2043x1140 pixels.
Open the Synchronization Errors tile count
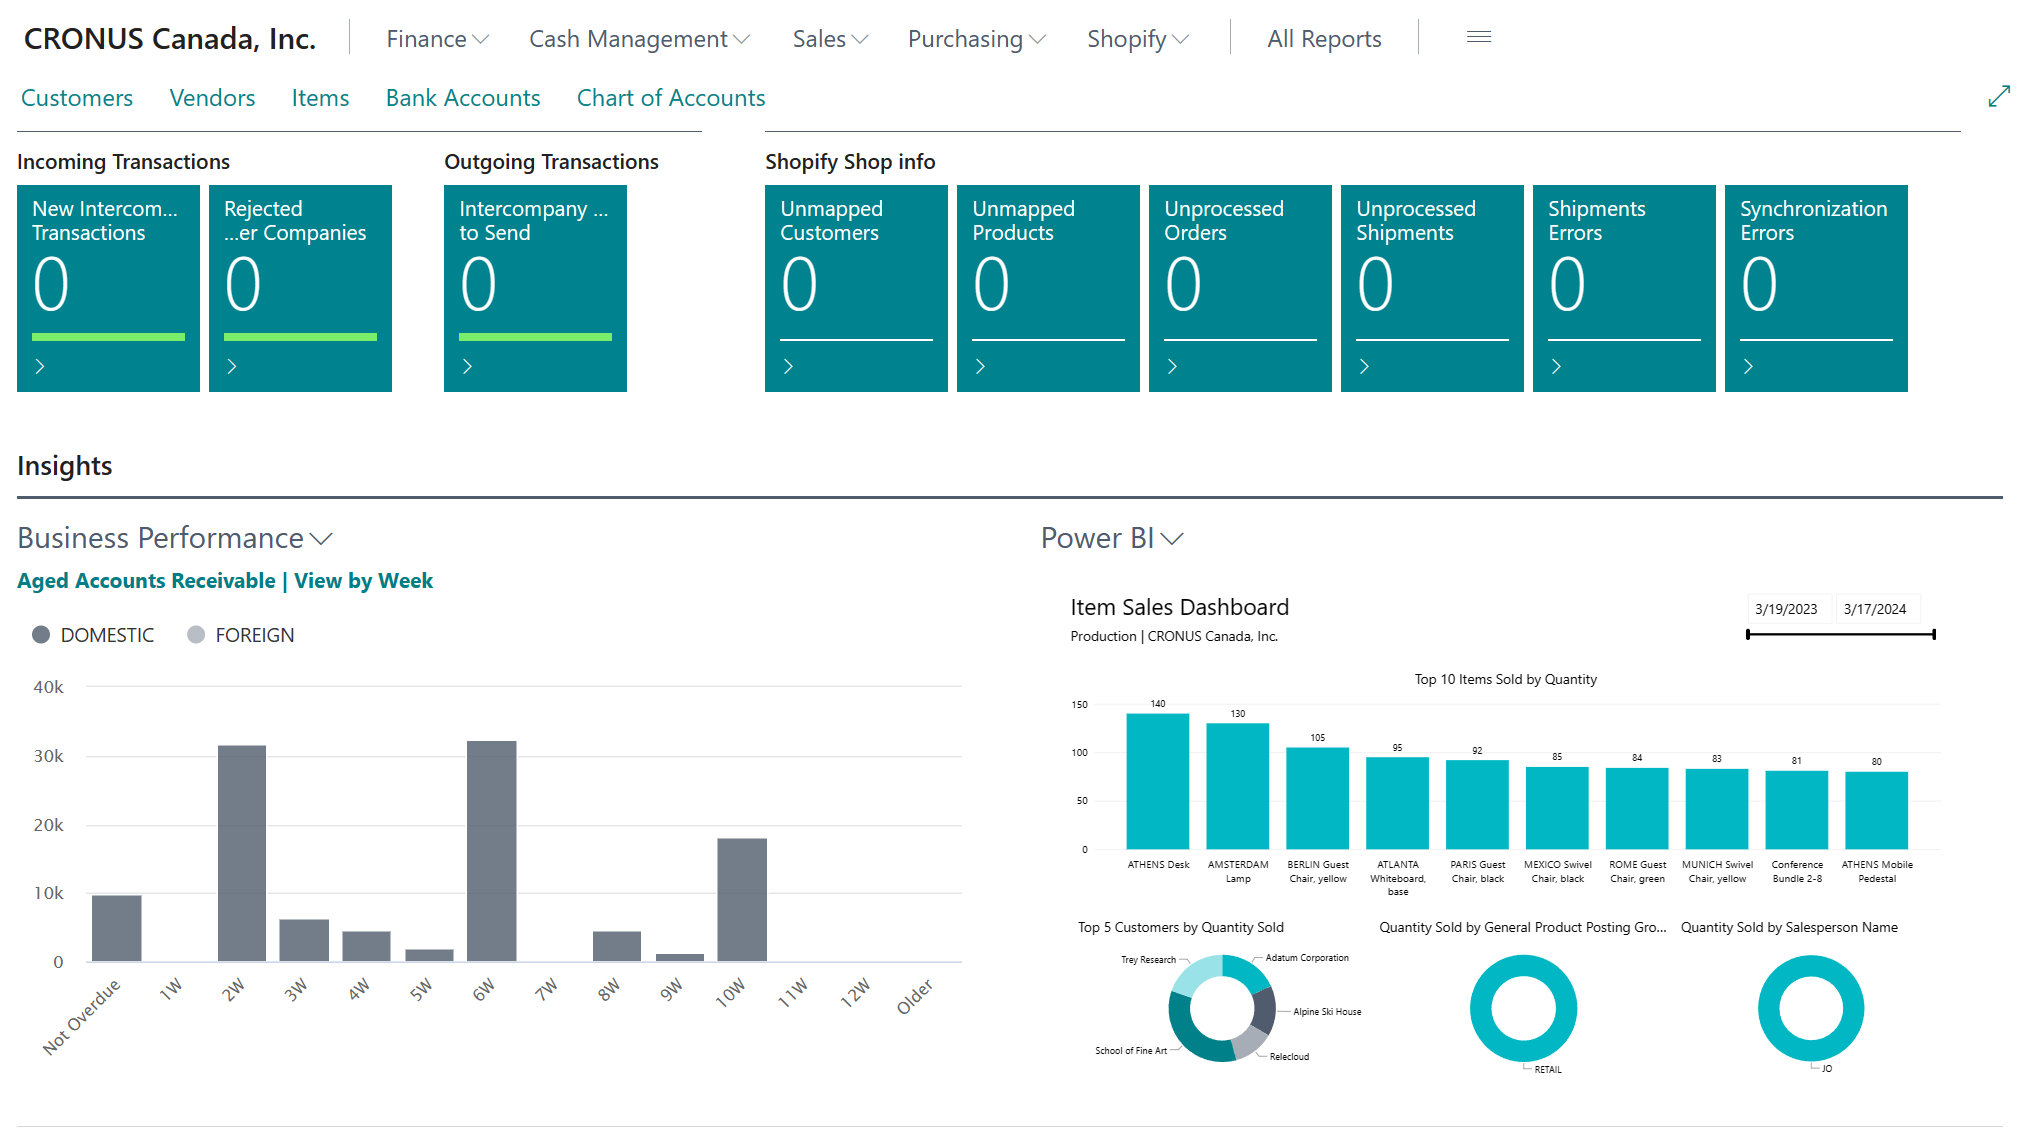pyautogui.click(x=1759, y=284)
